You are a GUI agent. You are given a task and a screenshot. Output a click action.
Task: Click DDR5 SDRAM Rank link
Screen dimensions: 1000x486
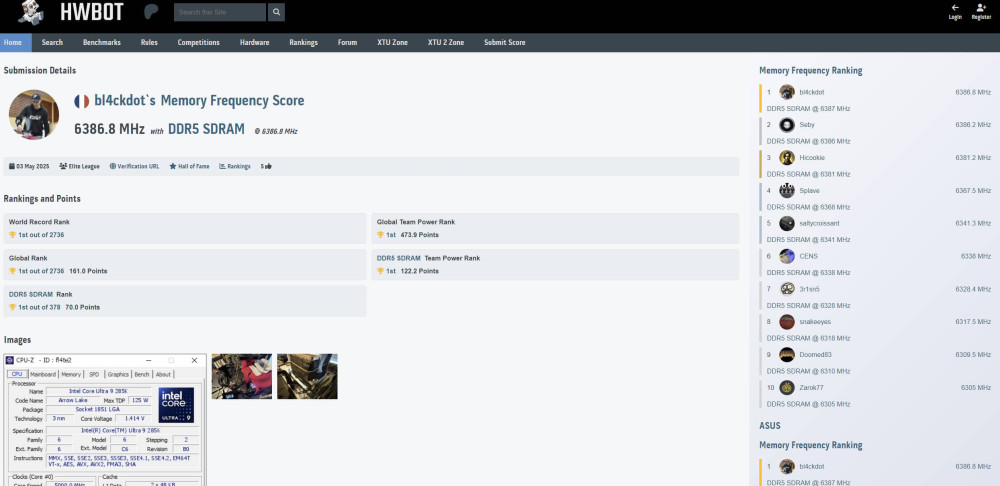[x=31, y=295]
